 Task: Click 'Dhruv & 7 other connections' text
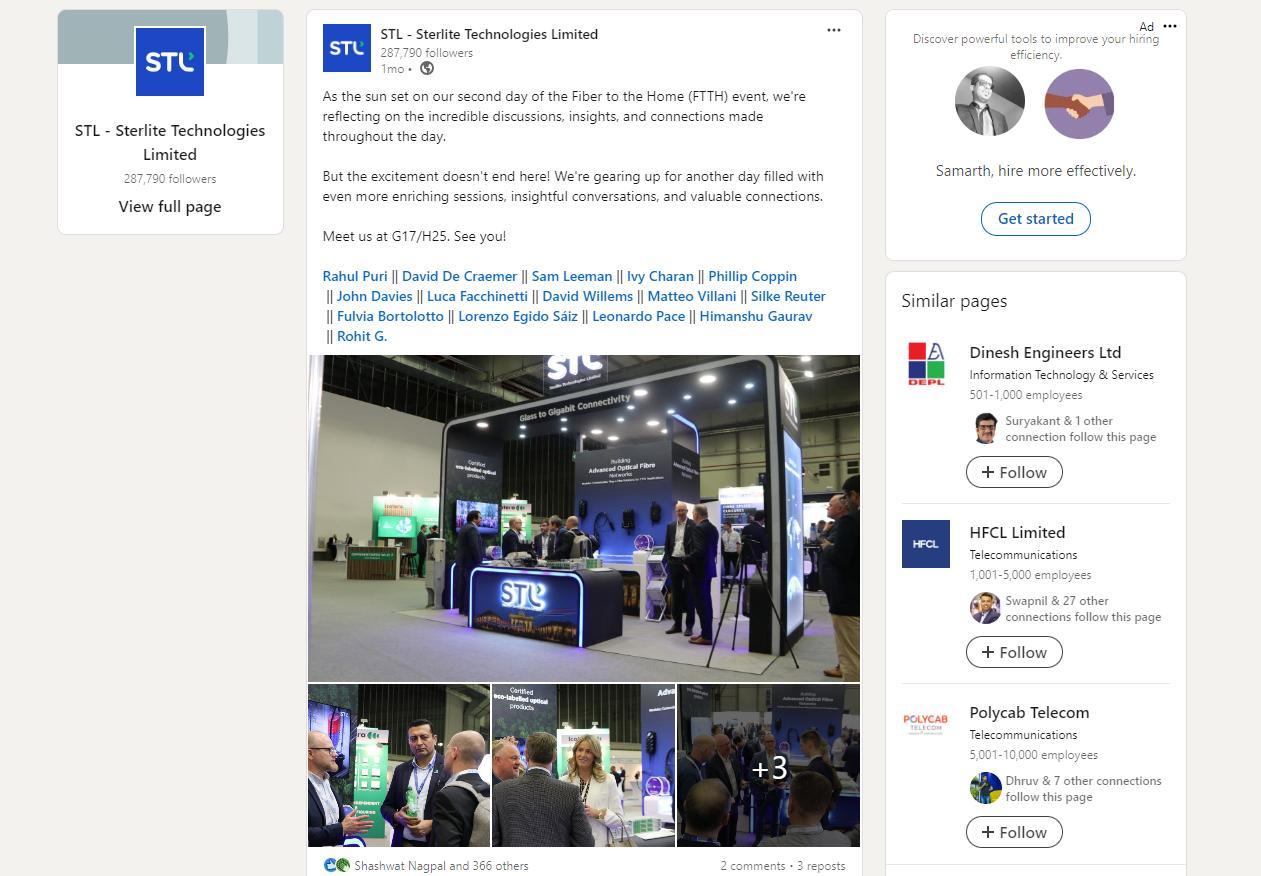1083,789
